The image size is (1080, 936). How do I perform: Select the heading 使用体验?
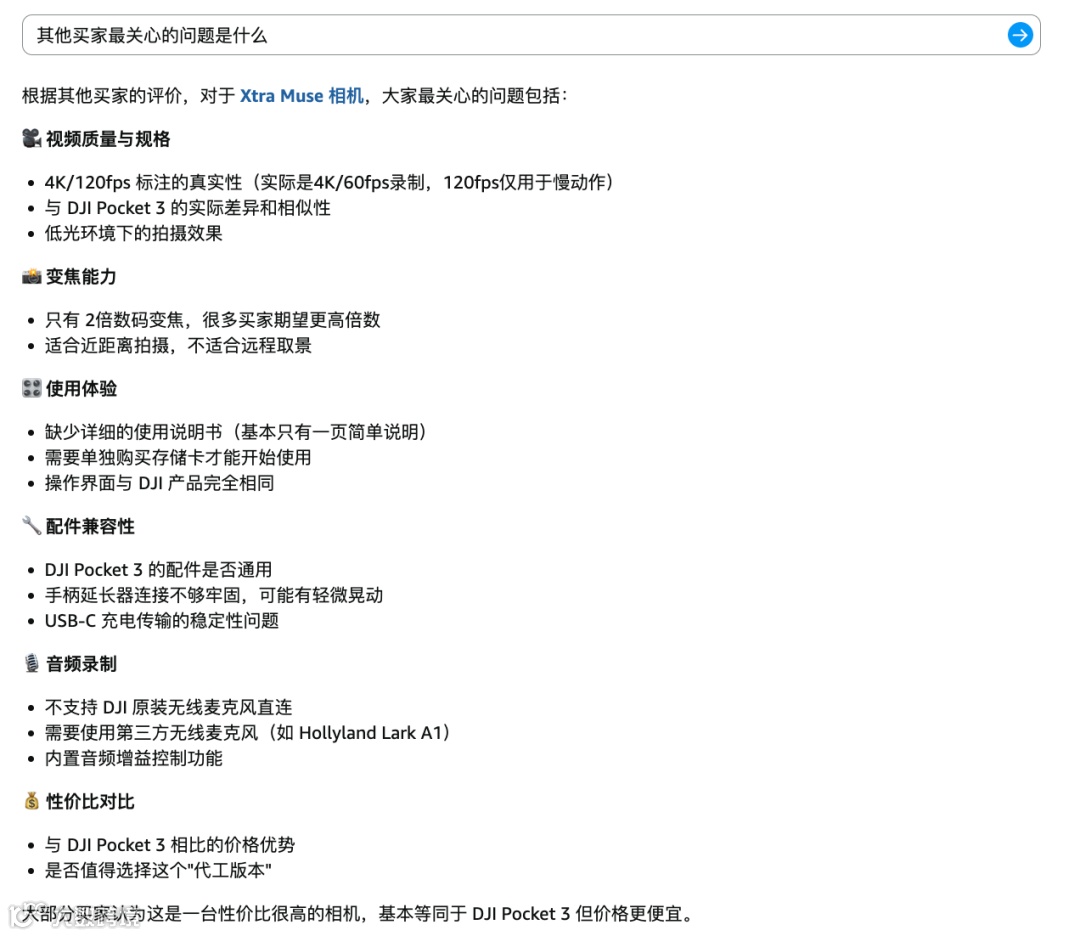click(x=81, y=388)
